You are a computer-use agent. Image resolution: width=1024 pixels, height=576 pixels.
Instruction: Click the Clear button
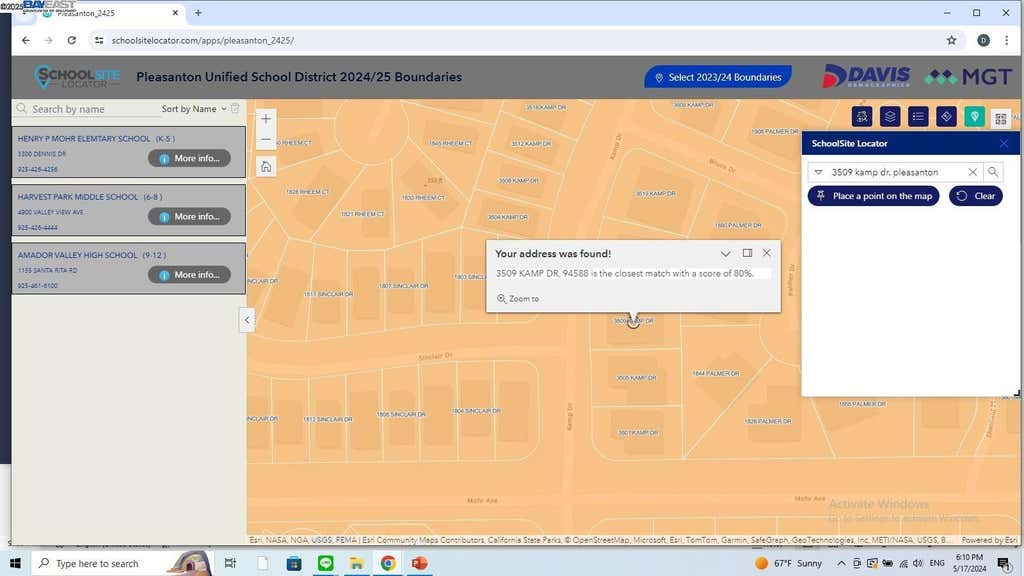point(976,196)
